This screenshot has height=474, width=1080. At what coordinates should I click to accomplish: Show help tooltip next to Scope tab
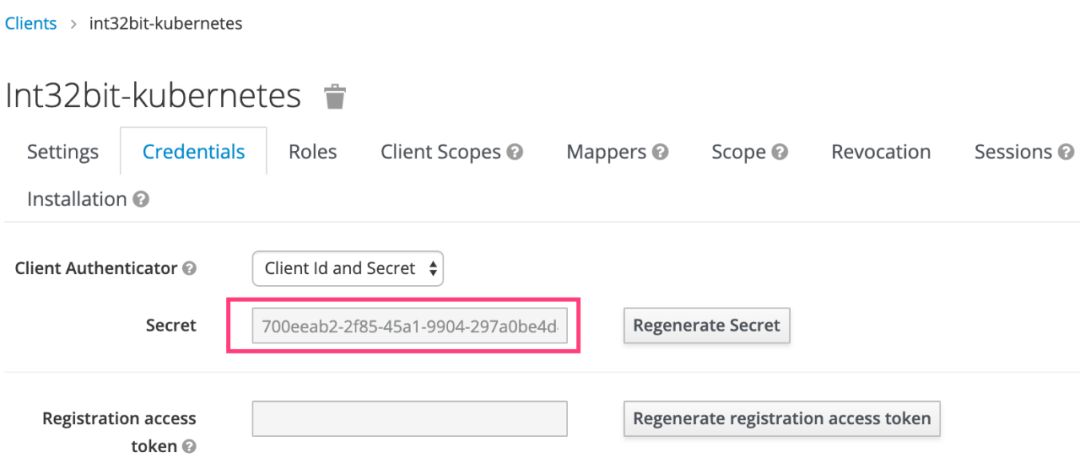[780, 152]
